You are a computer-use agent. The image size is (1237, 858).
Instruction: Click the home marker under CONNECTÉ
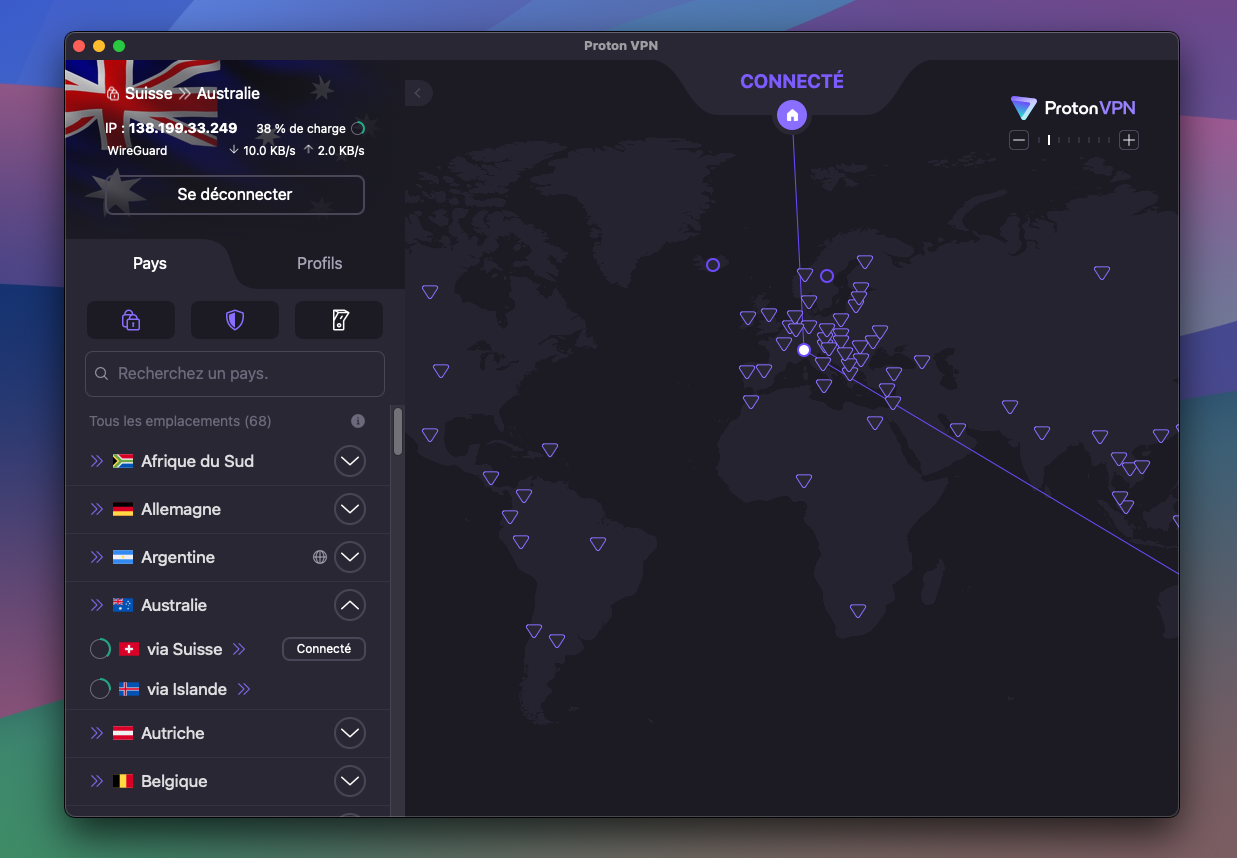point(792,115)
